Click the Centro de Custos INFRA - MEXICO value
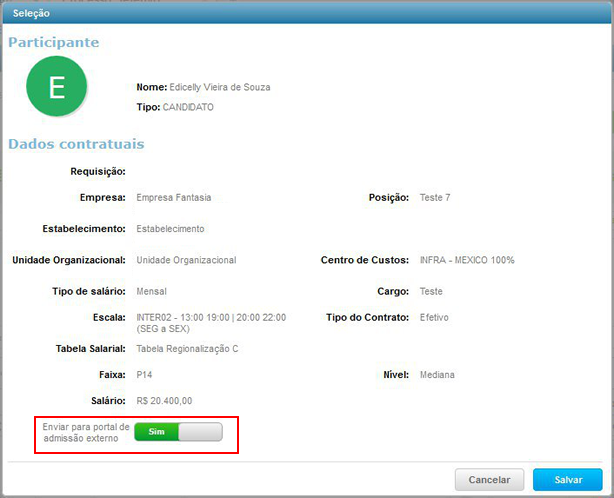The image size is (614, 498). pos(467,260)
